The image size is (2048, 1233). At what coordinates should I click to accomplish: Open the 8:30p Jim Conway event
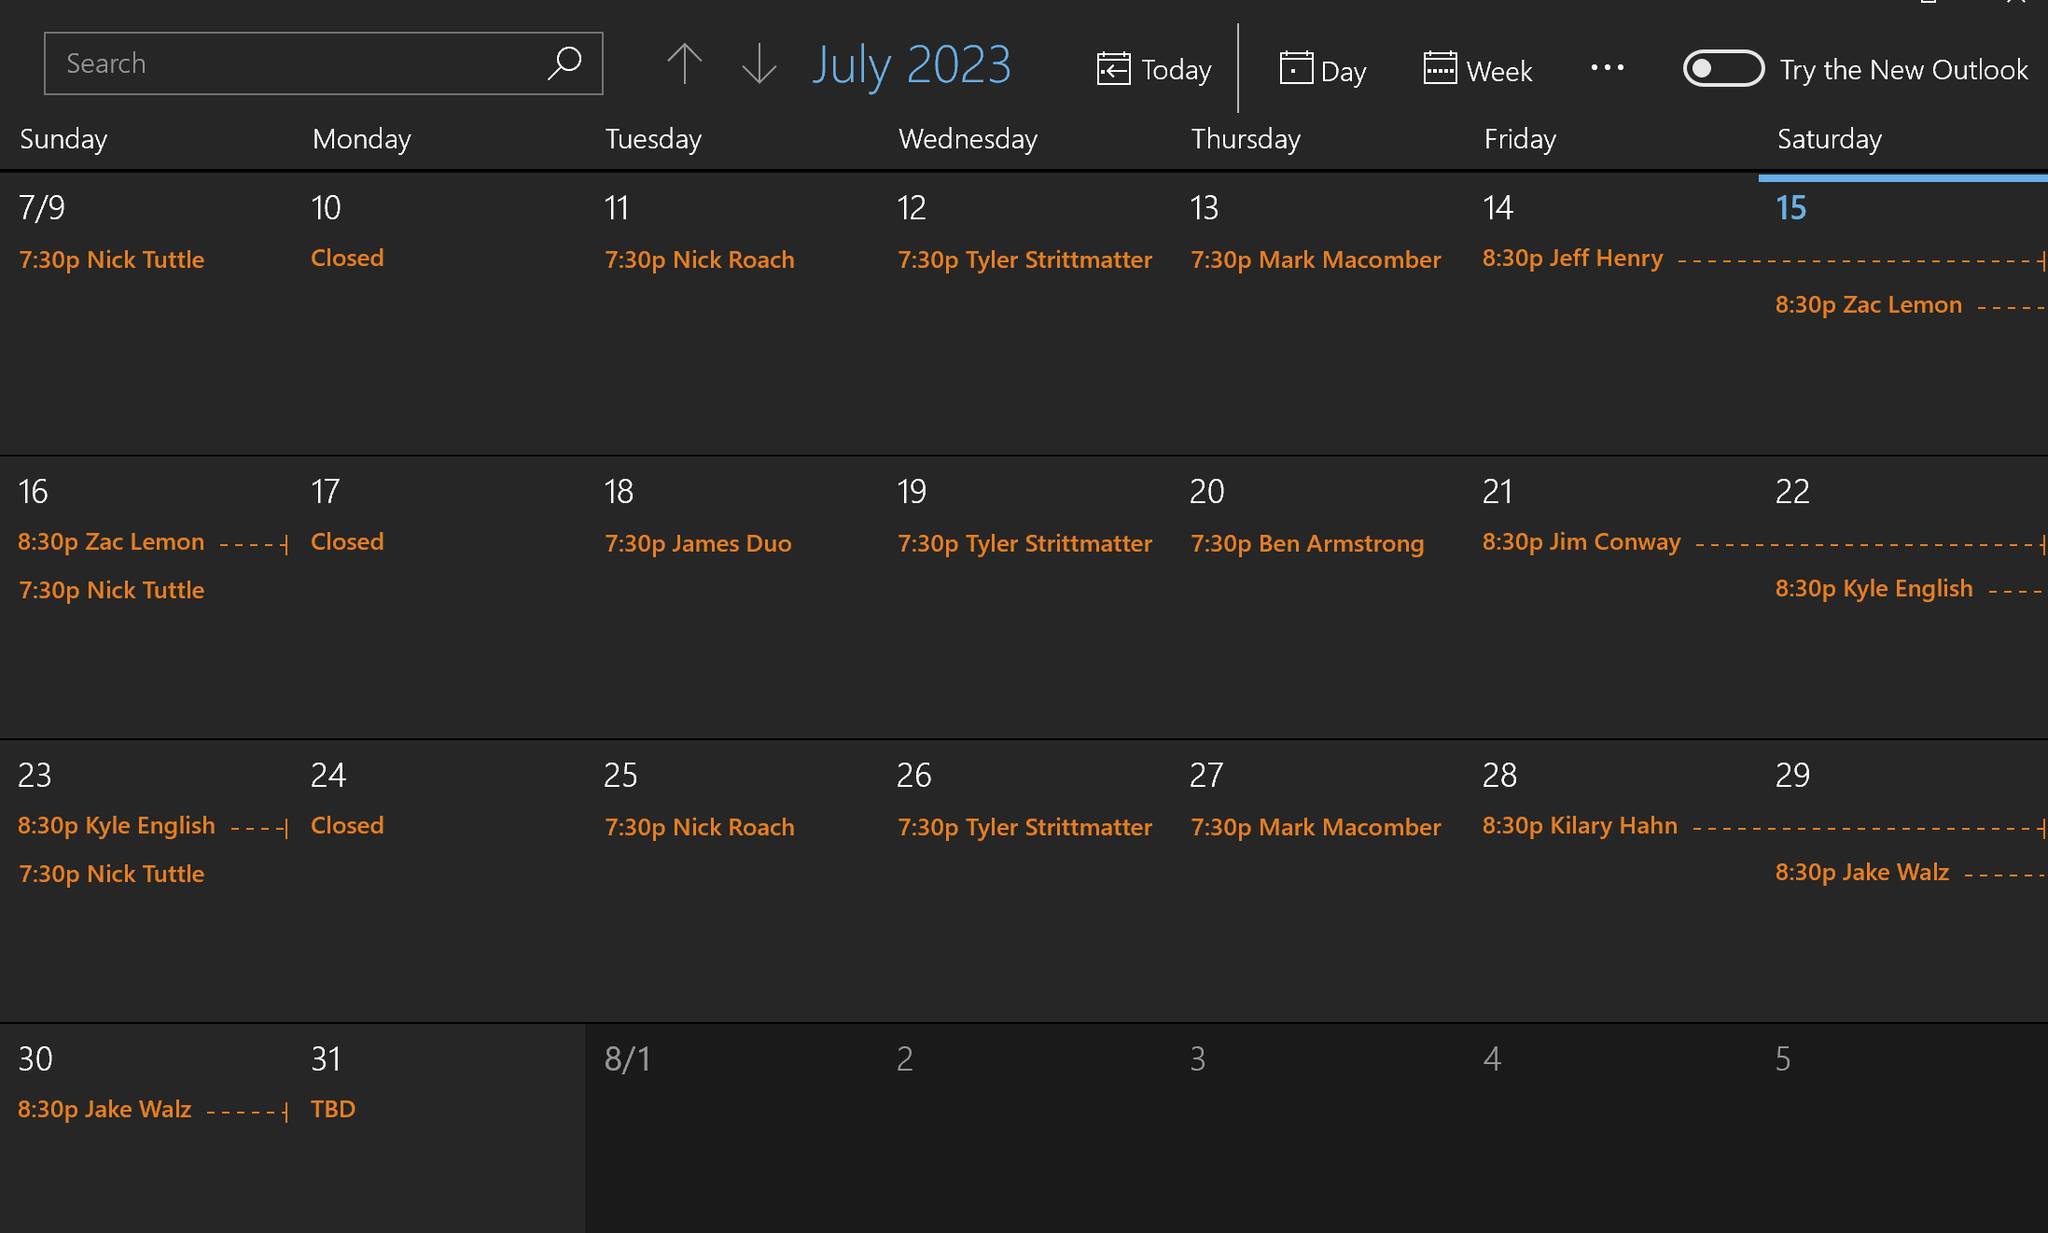pos(1581,542)
